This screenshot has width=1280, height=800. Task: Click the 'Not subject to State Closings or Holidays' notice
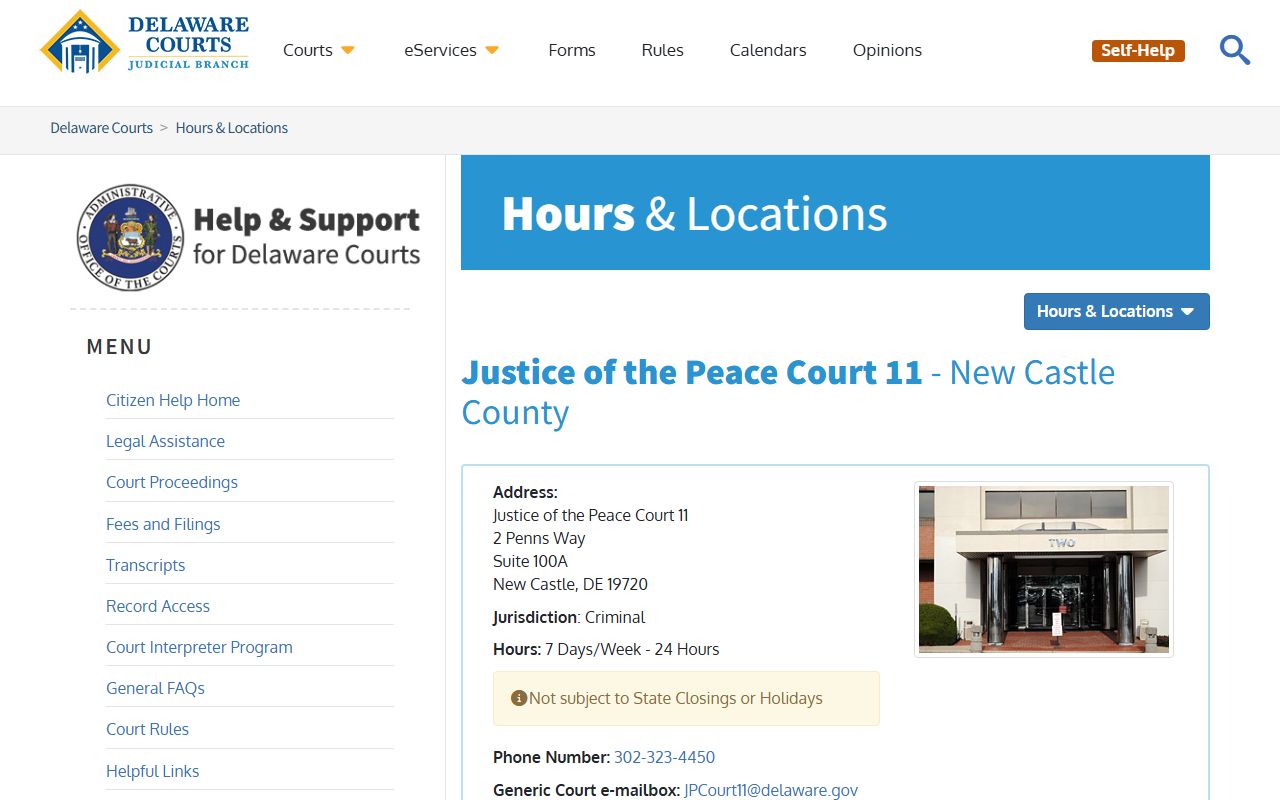(x=686, y=698)
